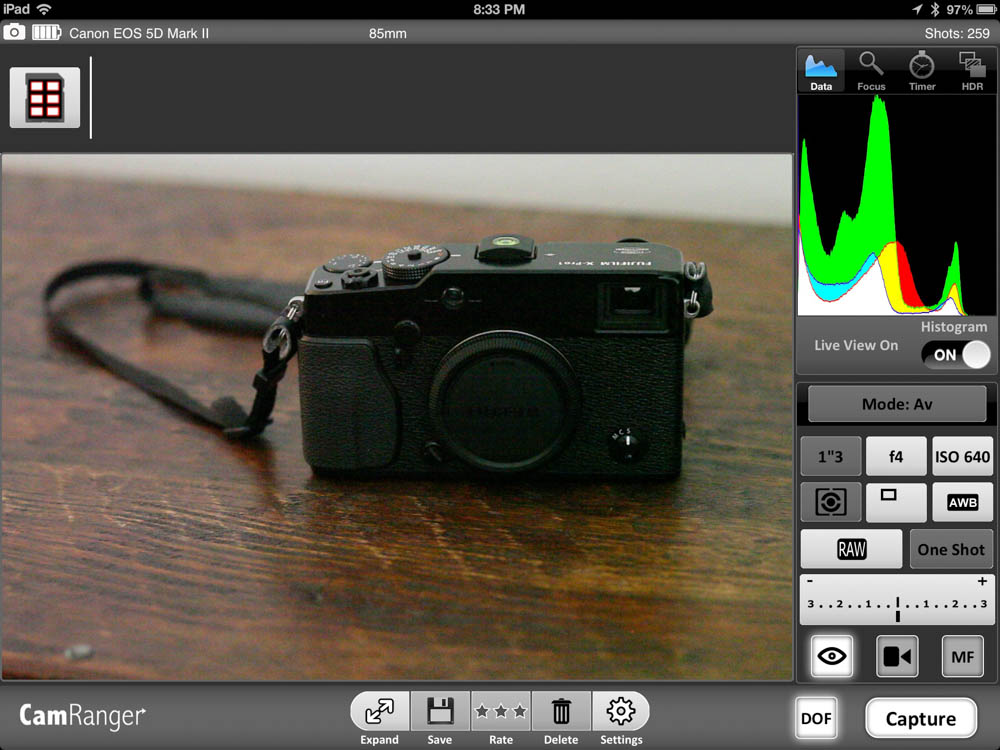Toggle live view eye button
Image resolution: width=1000 pixels, height=750 pixels.
[x=832, y=656]
